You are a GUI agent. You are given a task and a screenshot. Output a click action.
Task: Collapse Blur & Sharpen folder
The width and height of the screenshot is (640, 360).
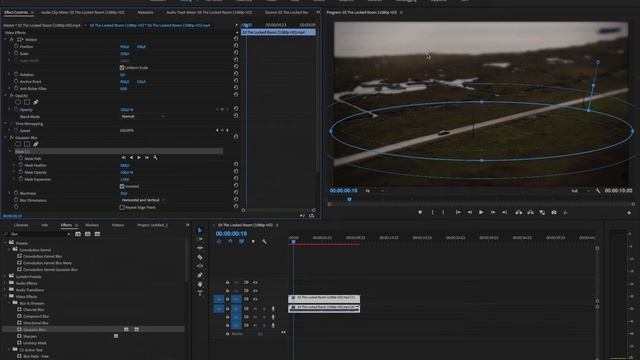click(x=9, y=303)
